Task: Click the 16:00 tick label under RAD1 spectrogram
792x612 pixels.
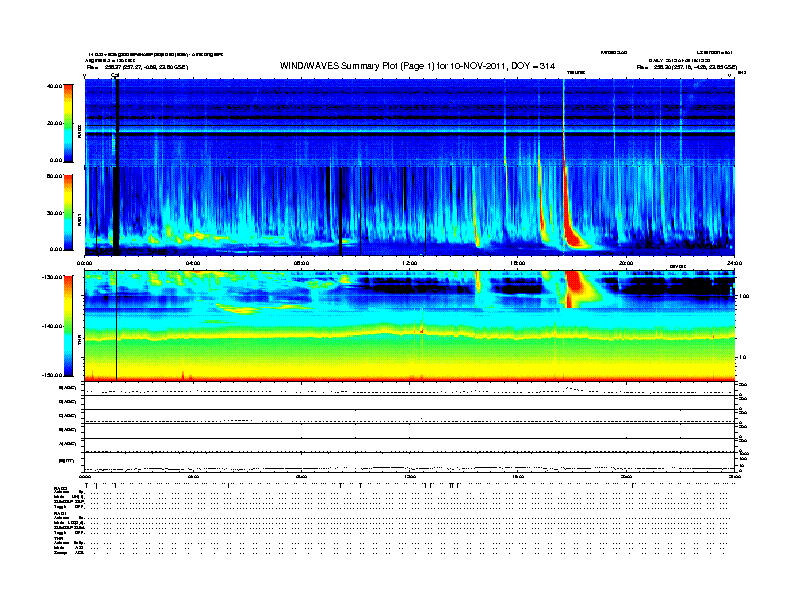Action: point(518,263)
